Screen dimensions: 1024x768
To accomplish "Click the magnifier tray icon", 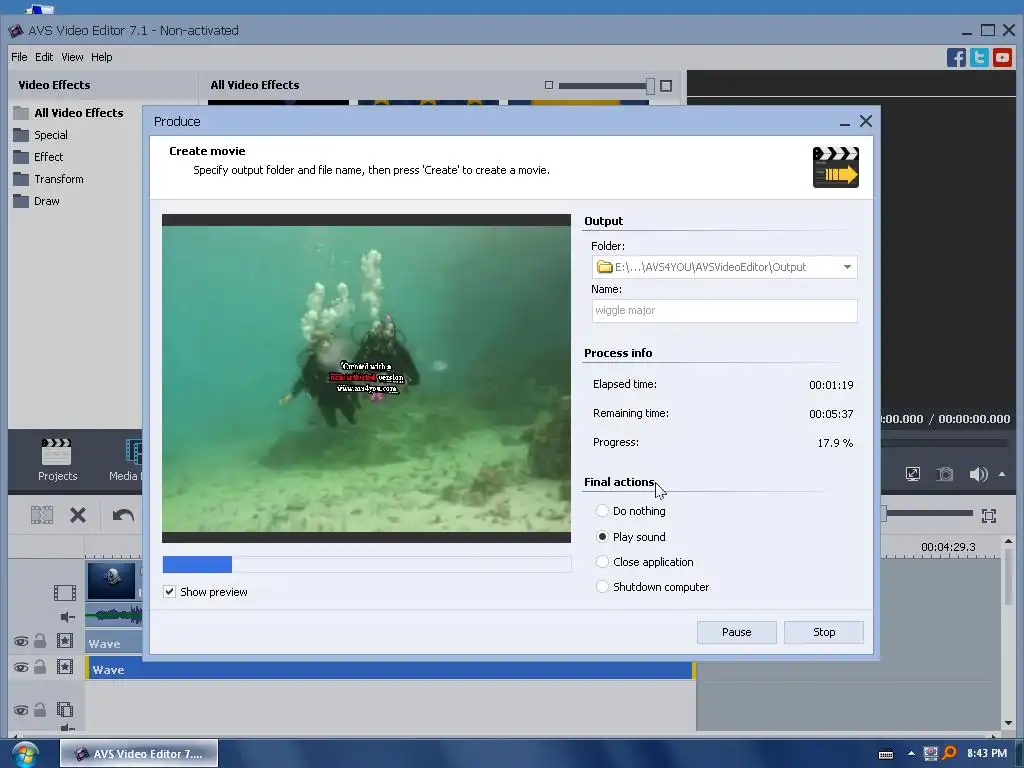I will click(x=949, y=753).
